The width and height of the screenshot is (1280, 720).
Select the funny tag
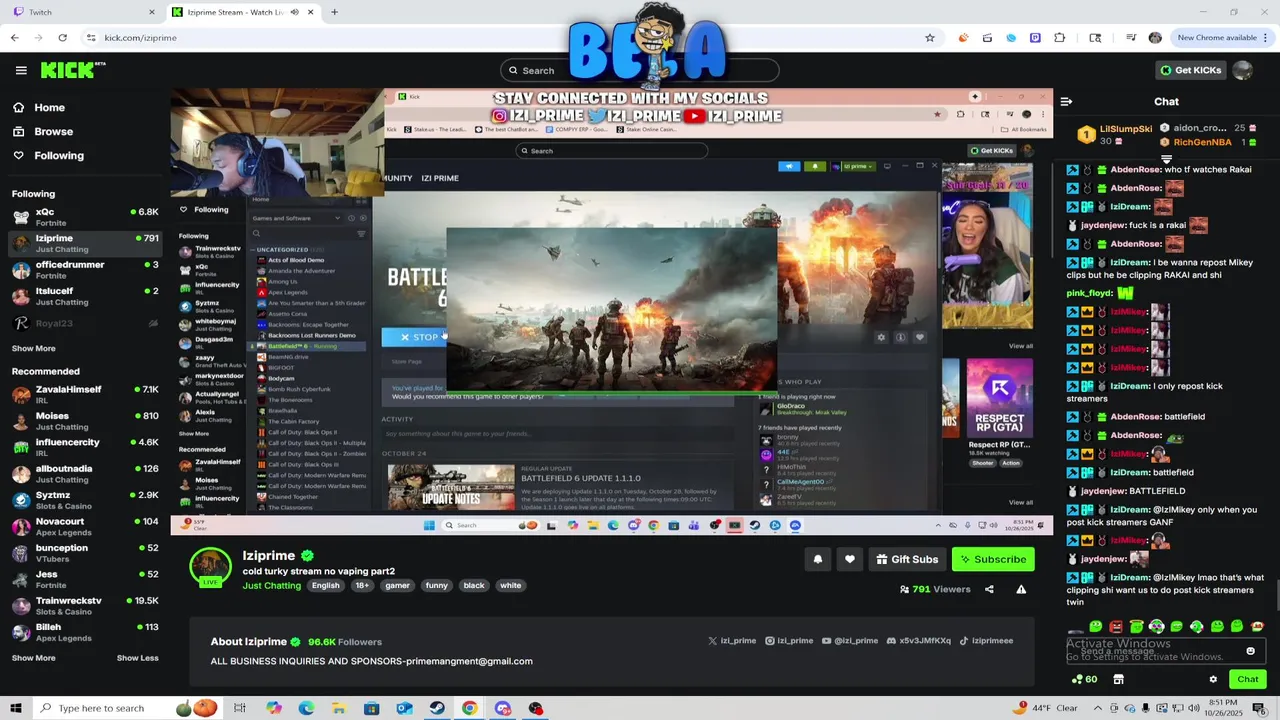tap(436, 585)
